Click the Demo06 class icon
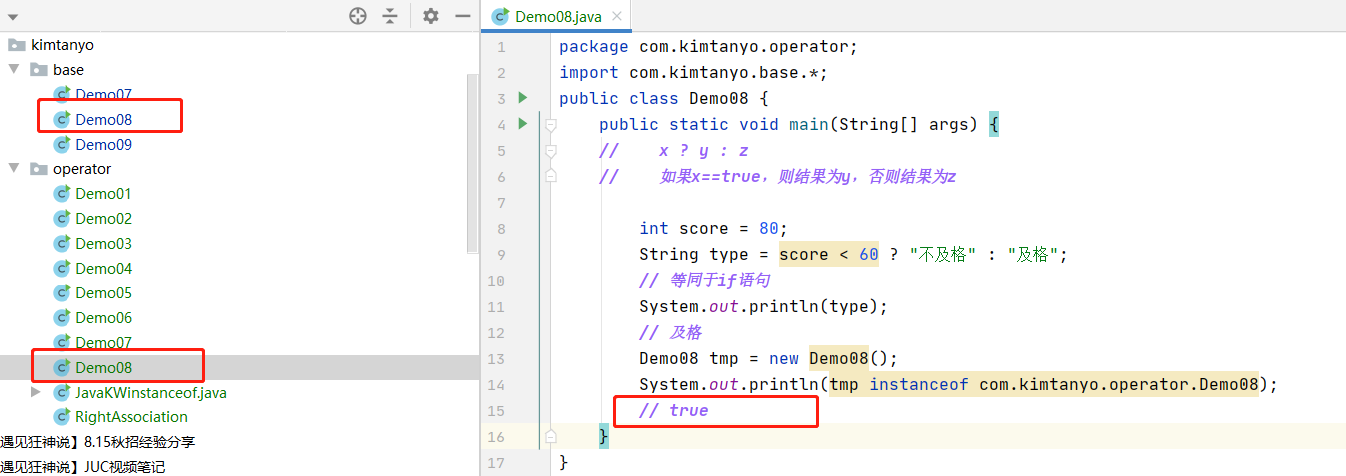The image size is (1346, 476). [62, 317]
